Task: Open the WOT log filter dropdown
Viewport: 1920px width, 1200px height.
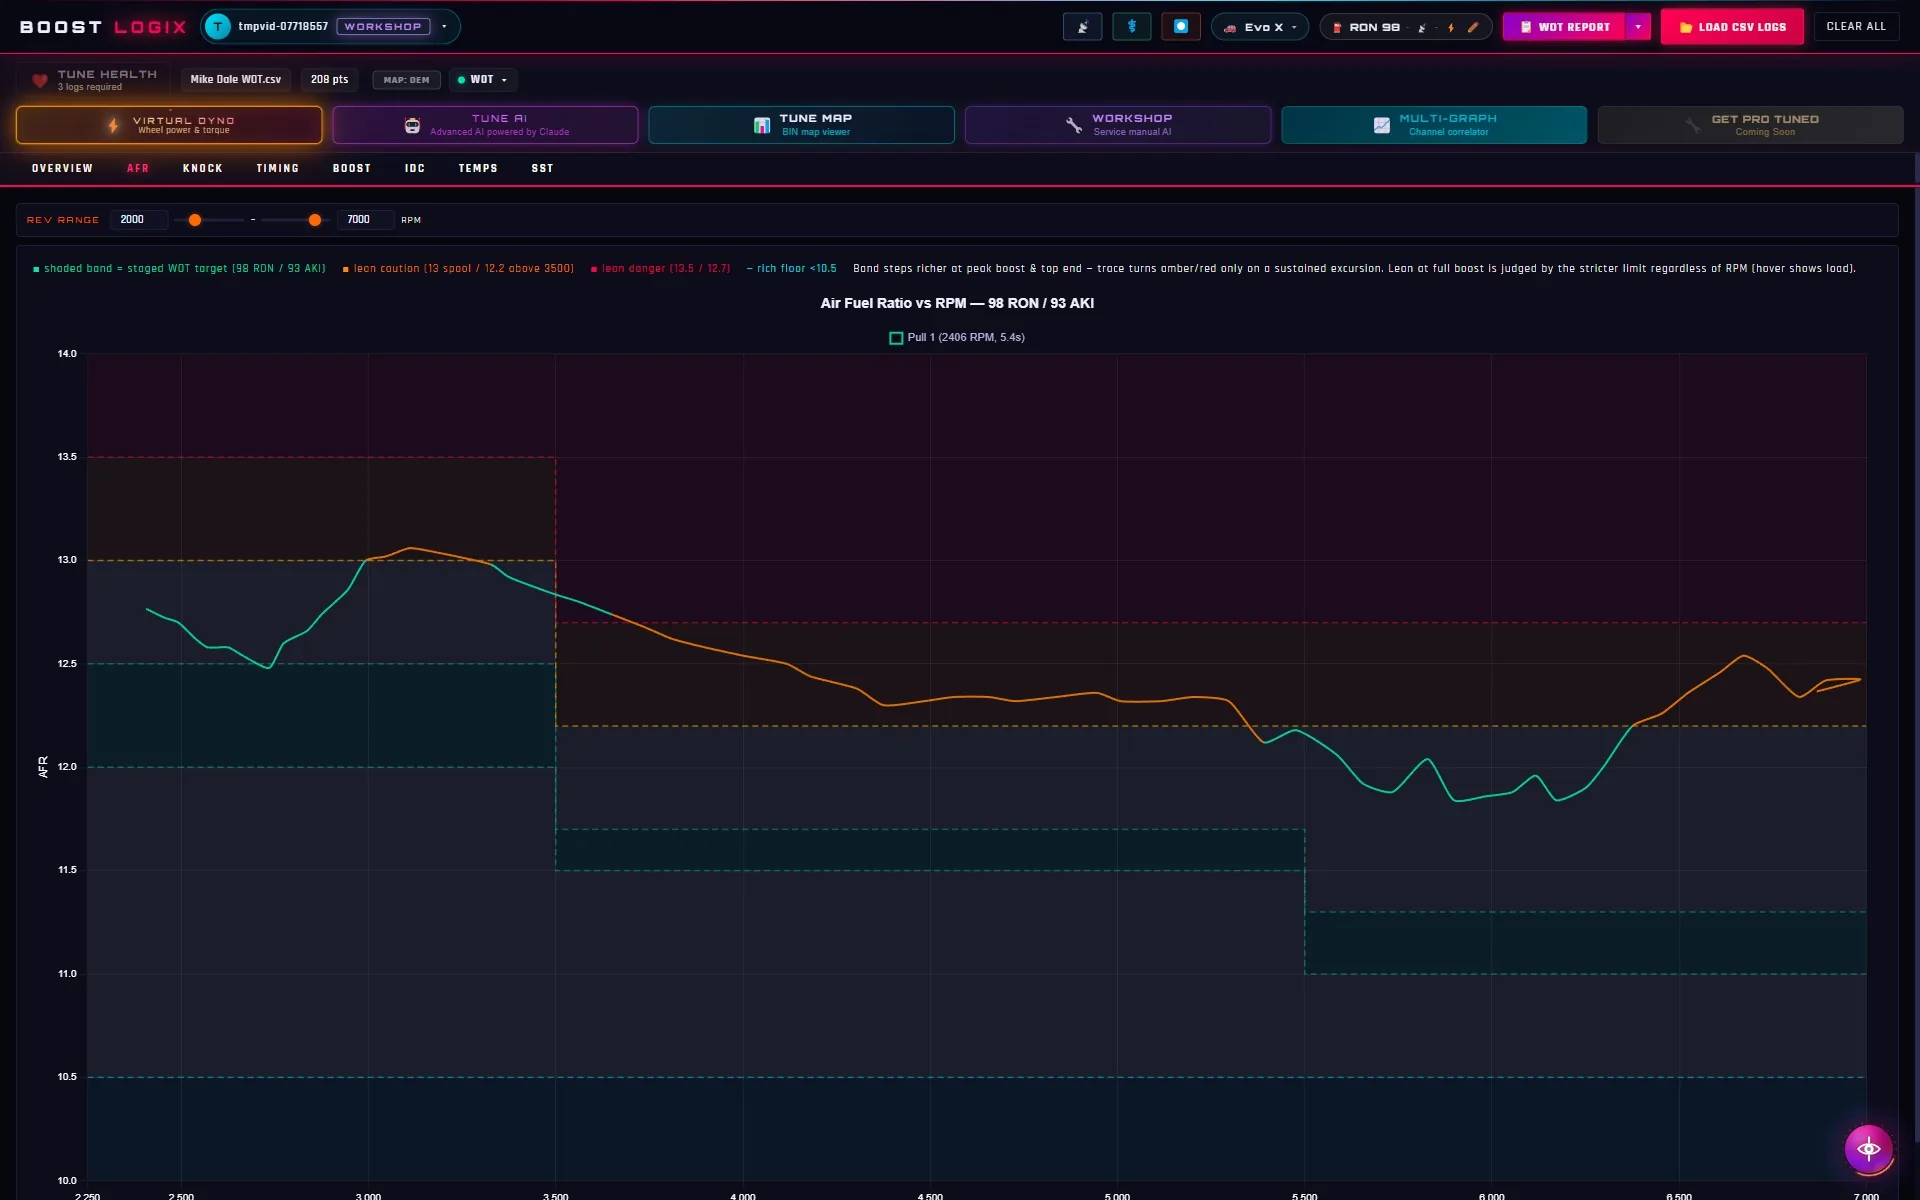Action: coord(483,80)
